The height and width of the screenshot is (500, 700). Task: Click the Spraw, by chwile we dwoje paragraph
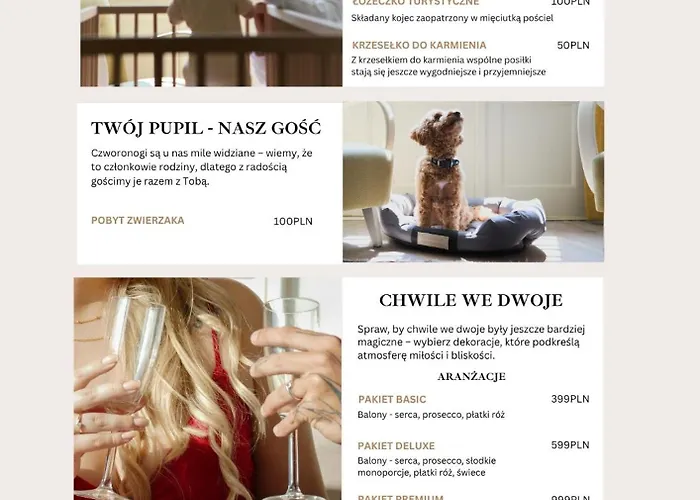point(471,342)
